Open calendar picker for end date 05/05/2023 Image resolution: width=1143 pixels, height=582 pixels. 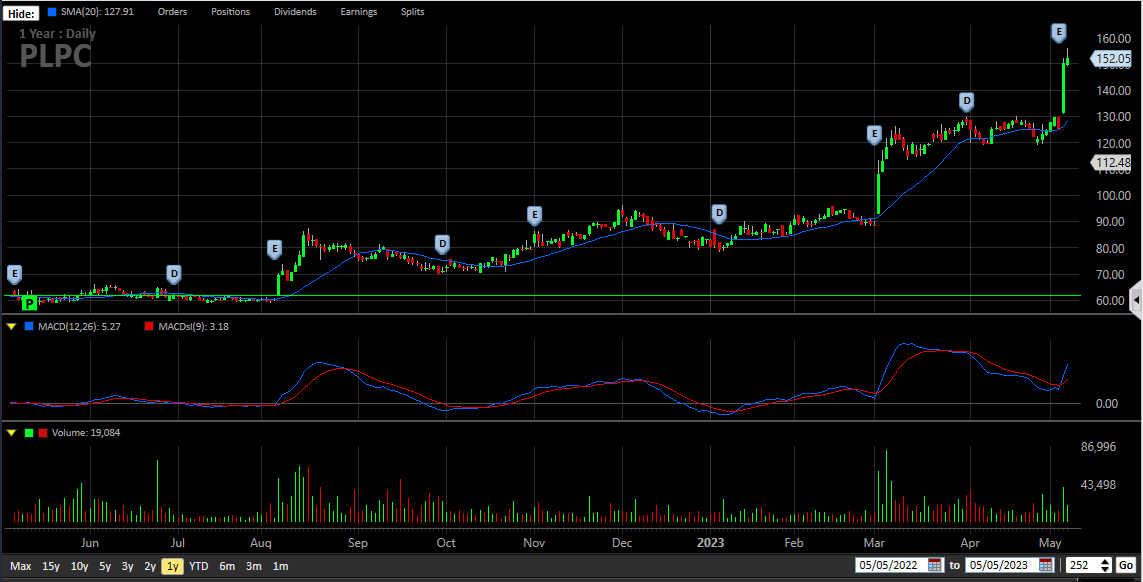click(1046, 565)
